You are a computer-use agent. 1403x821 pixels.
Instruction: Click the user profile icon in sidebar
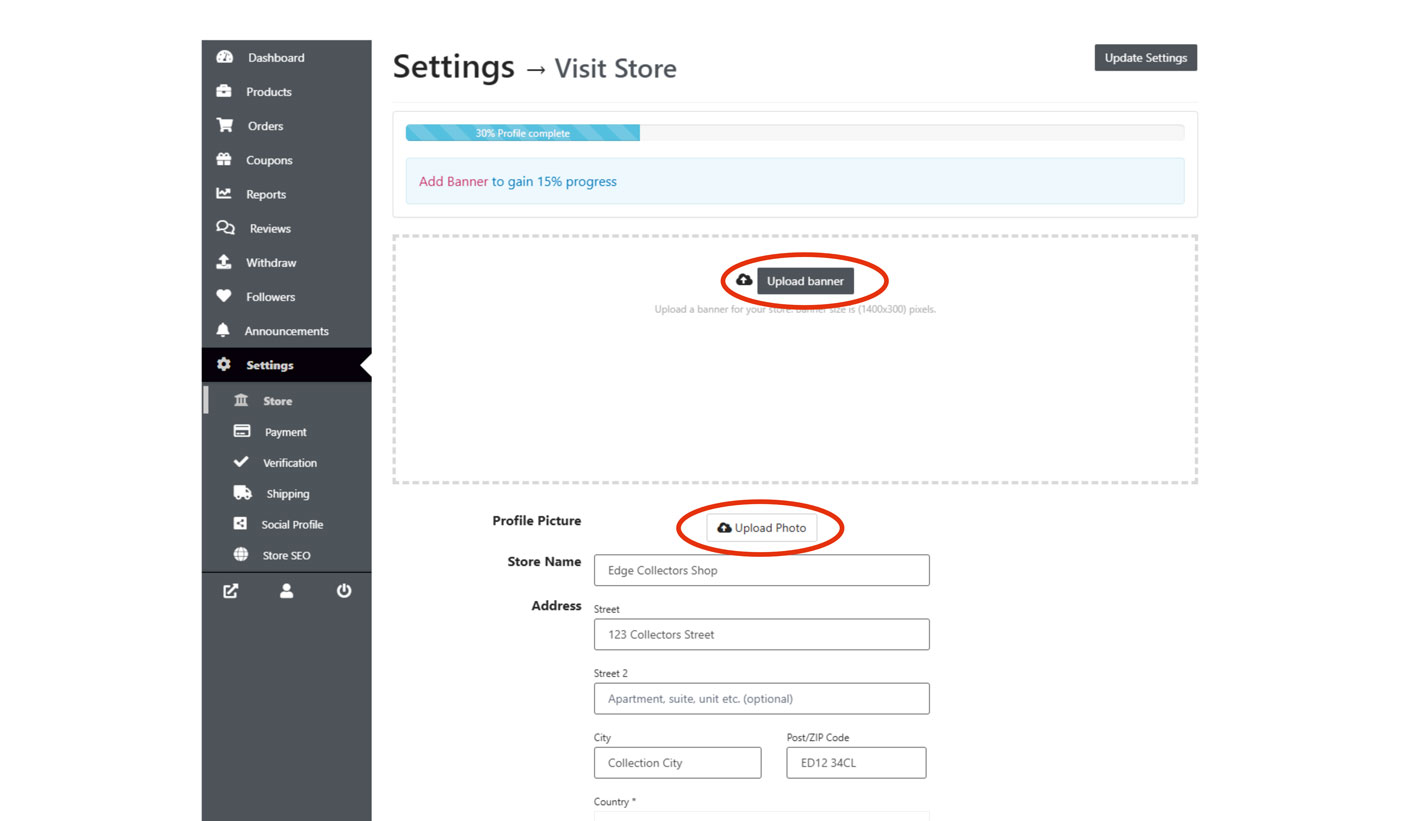coord(287,591)
